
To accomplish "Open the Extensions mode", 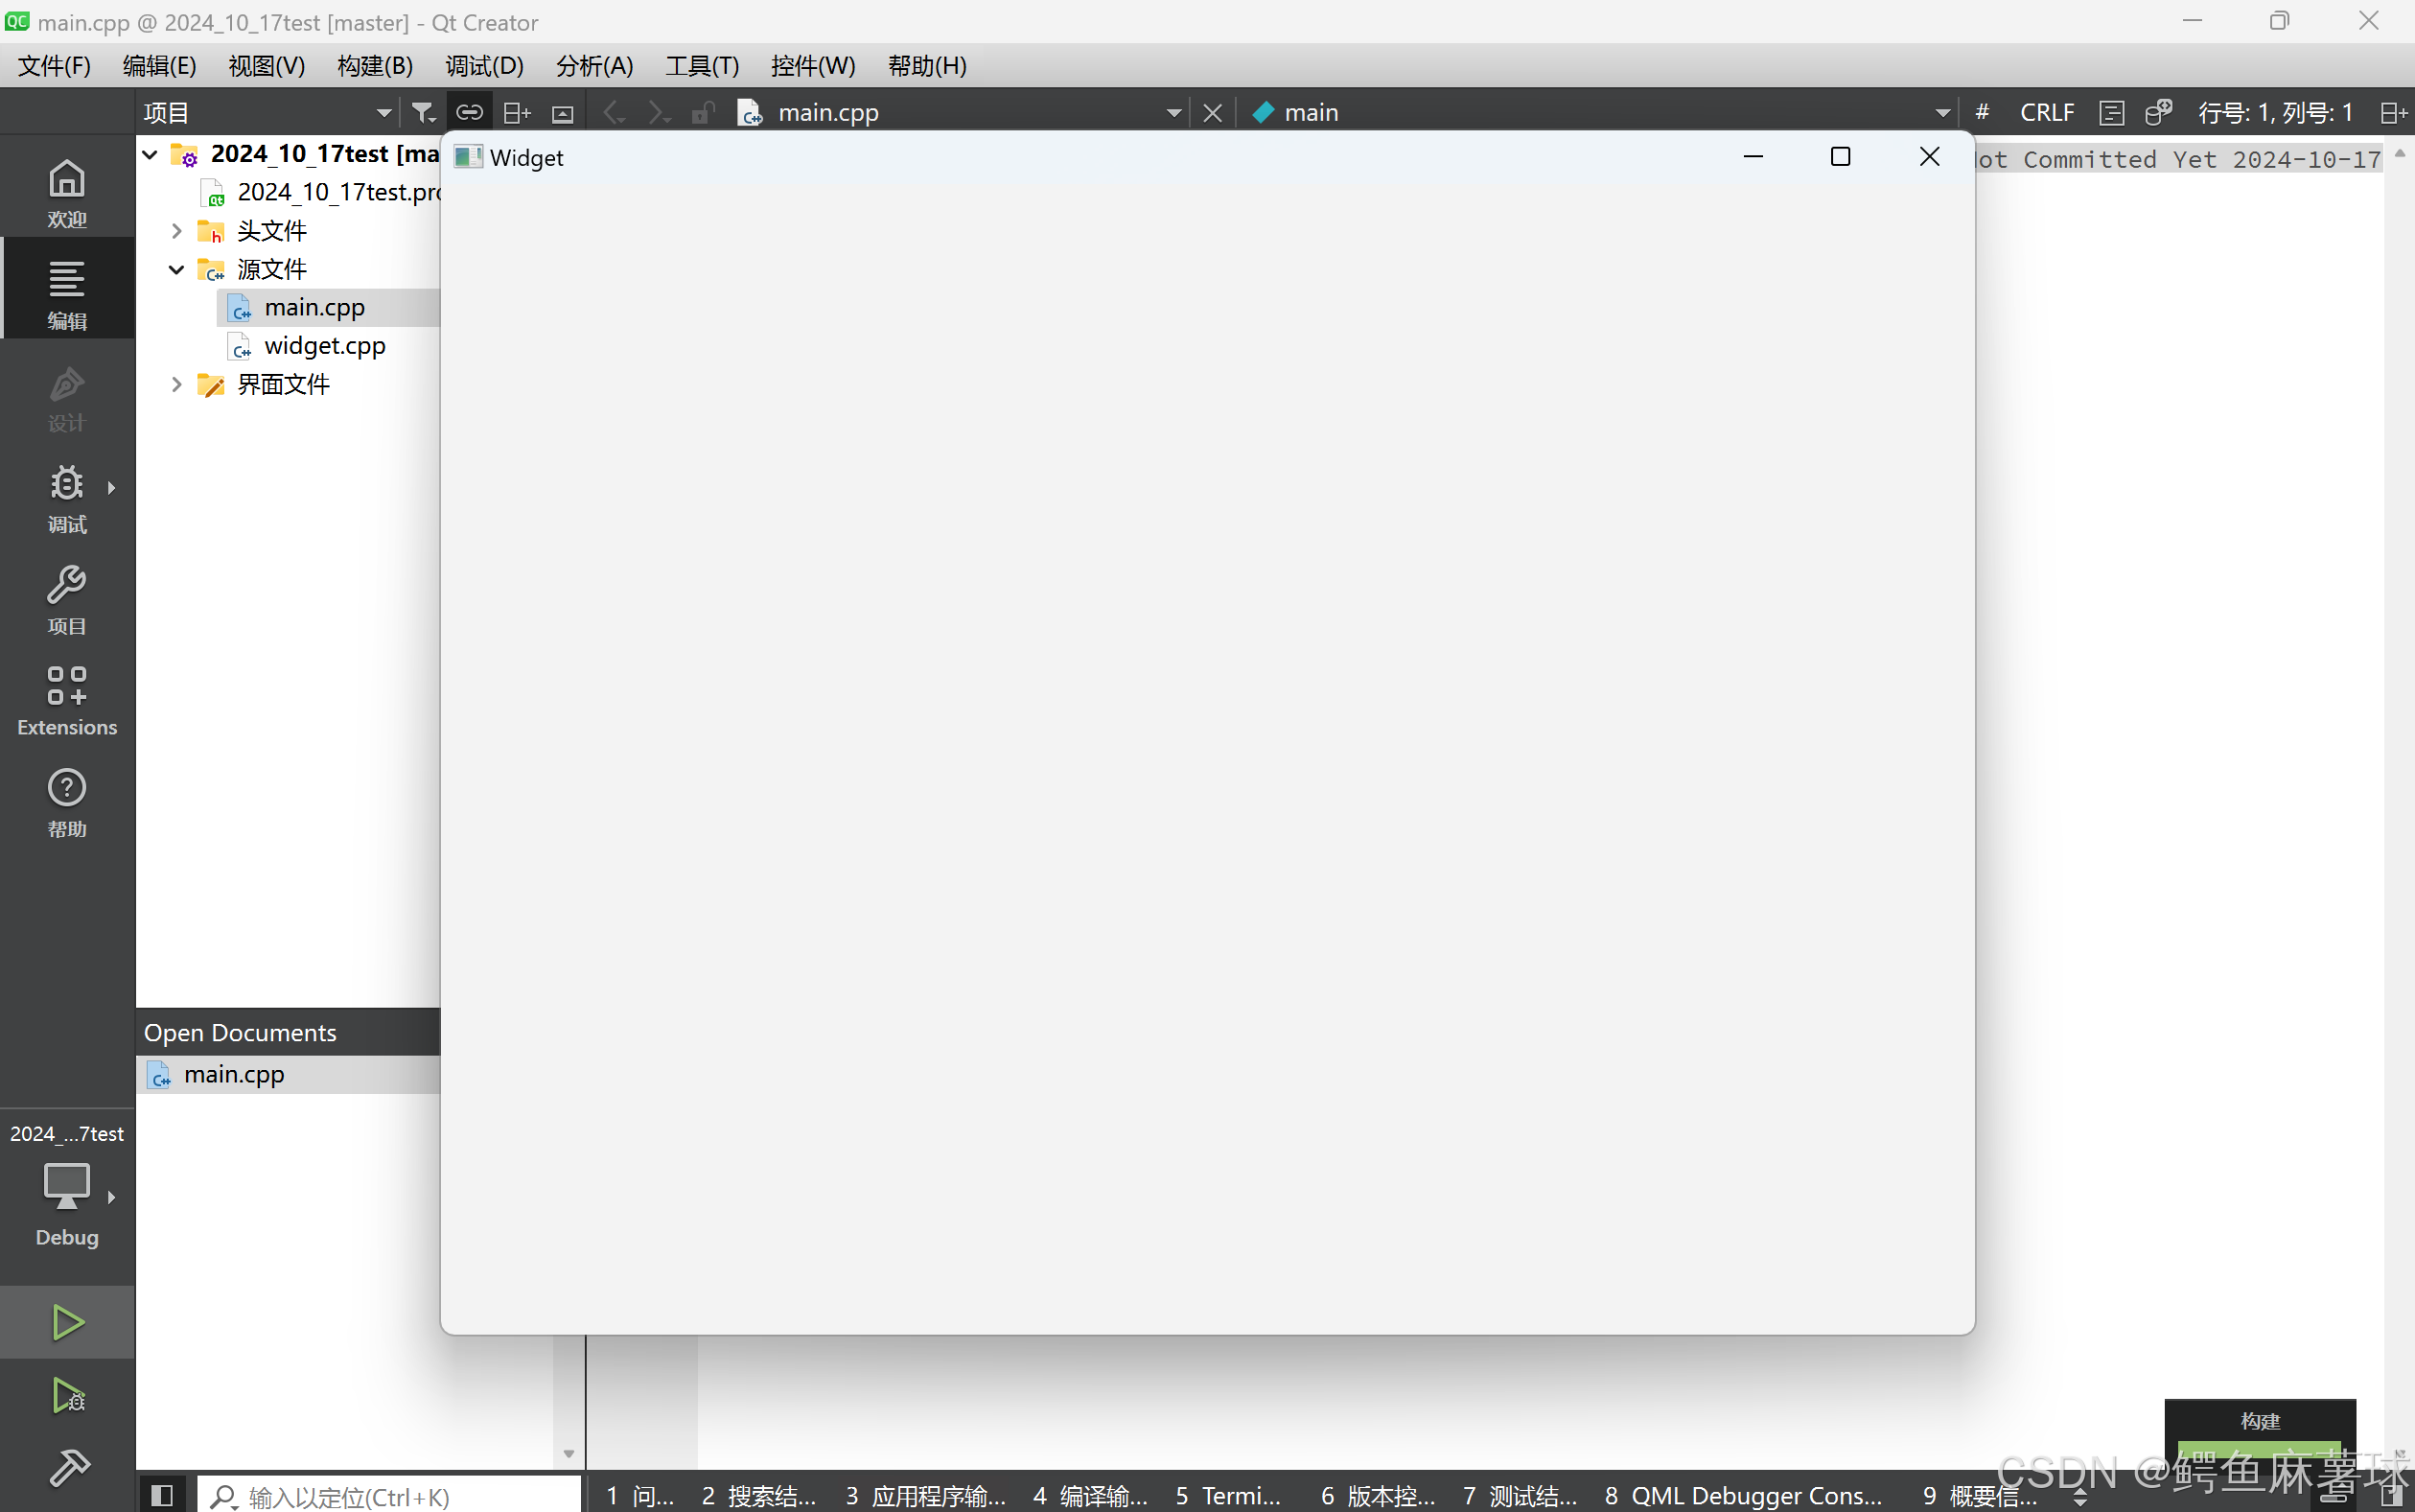I will (67, 701).
